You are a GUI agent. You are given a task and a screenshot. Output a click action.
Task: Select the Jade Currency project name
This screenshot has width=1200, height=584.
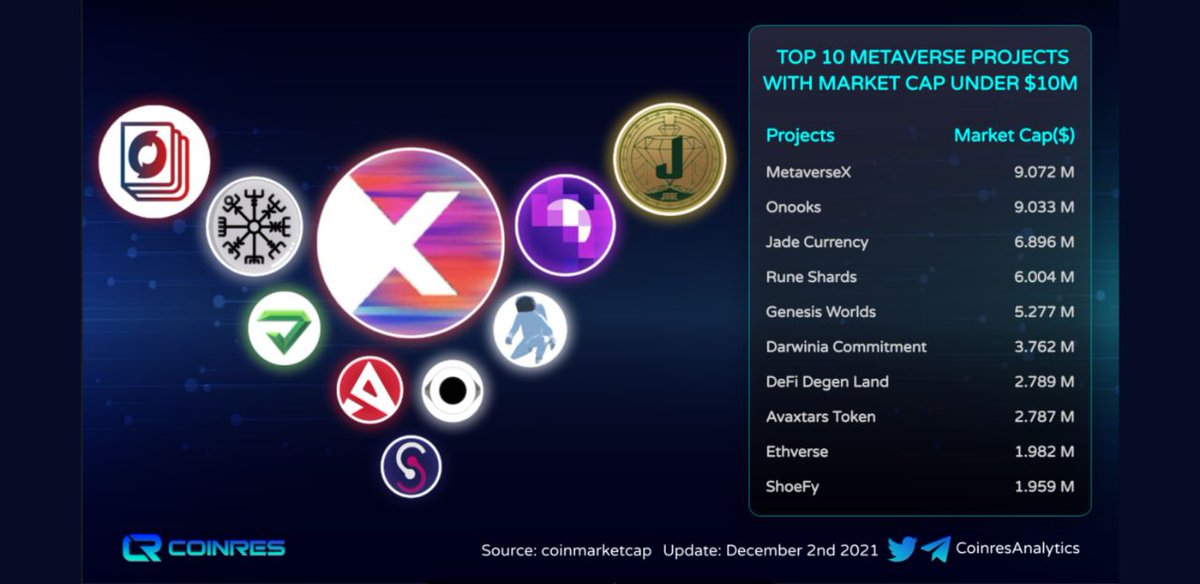coord(817,242)
